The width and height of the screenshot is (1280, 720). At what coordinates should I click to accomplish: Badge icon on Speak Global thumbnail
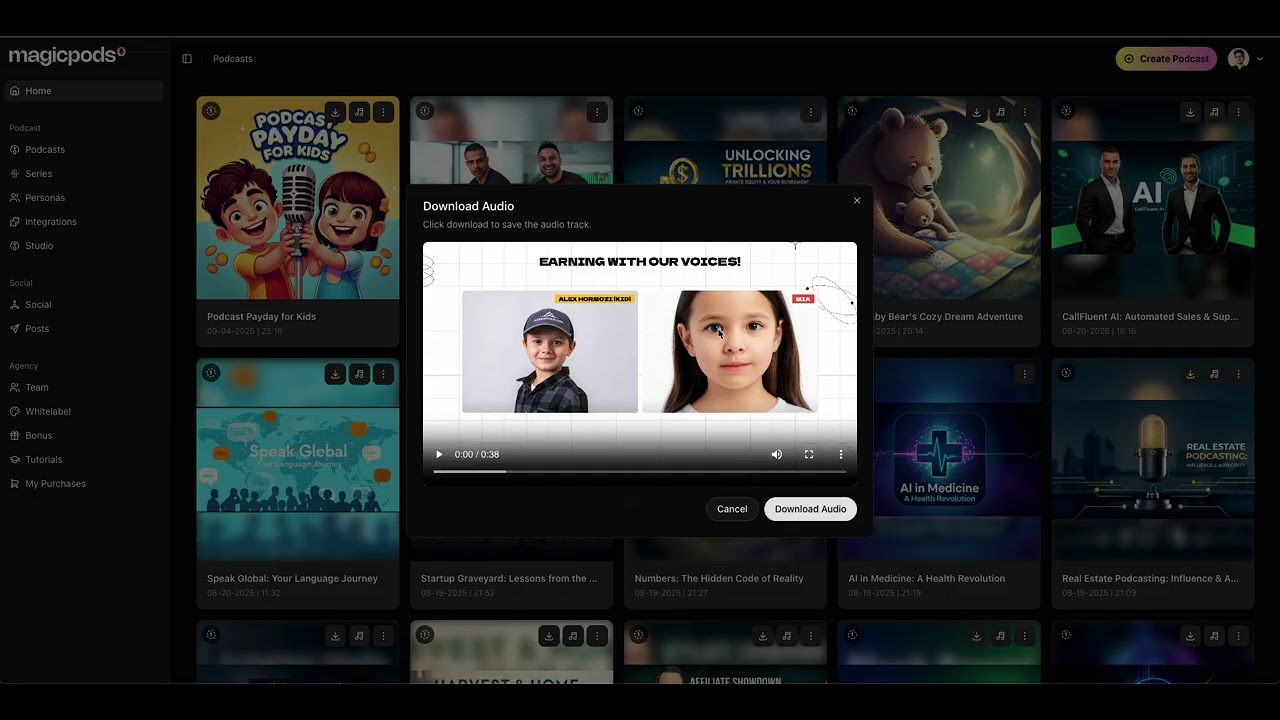tap(211, 373)
